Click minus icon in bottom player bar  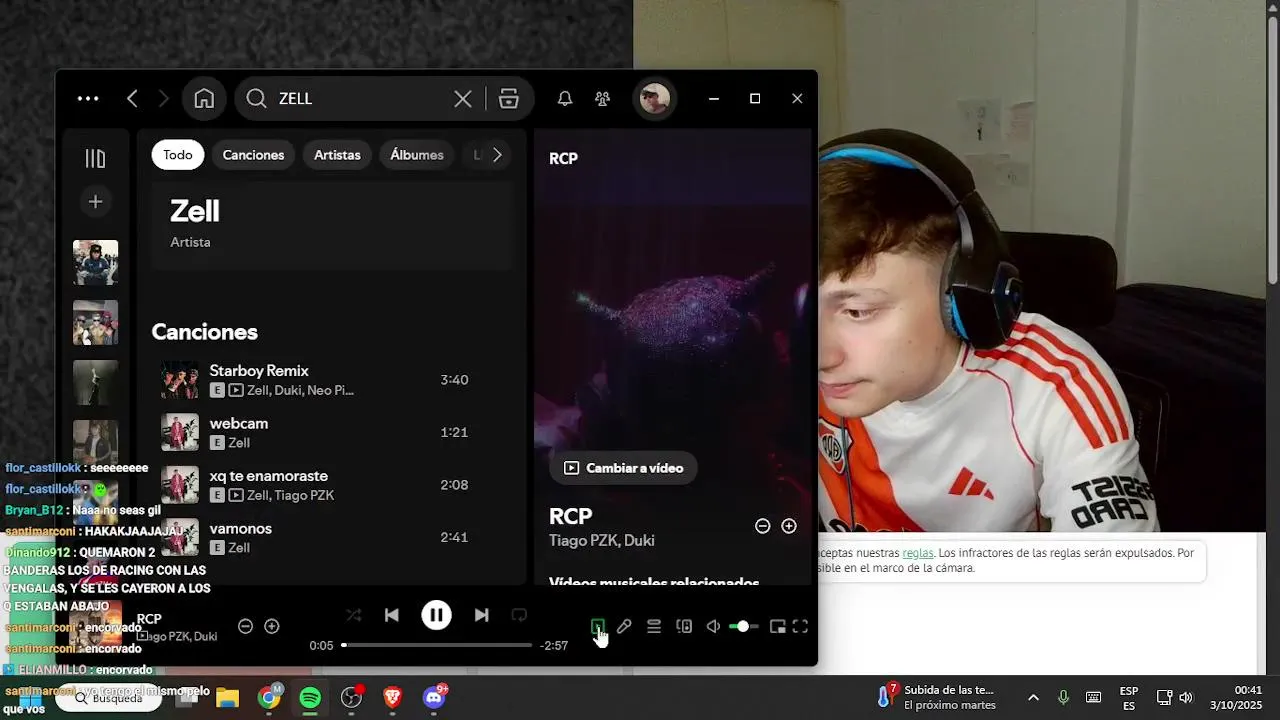(245, 626)
